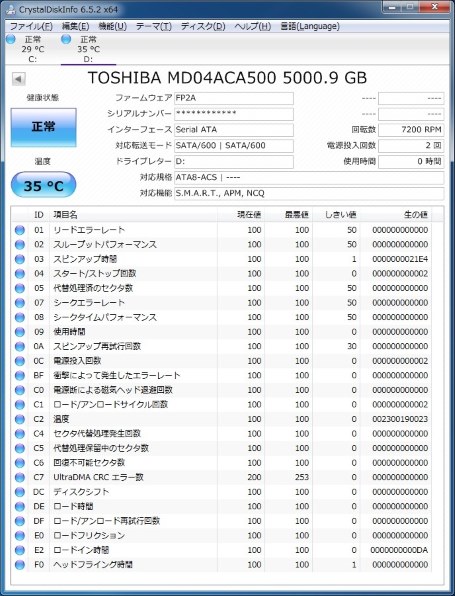Open the テーマ(T) menu

click(154, 26)
